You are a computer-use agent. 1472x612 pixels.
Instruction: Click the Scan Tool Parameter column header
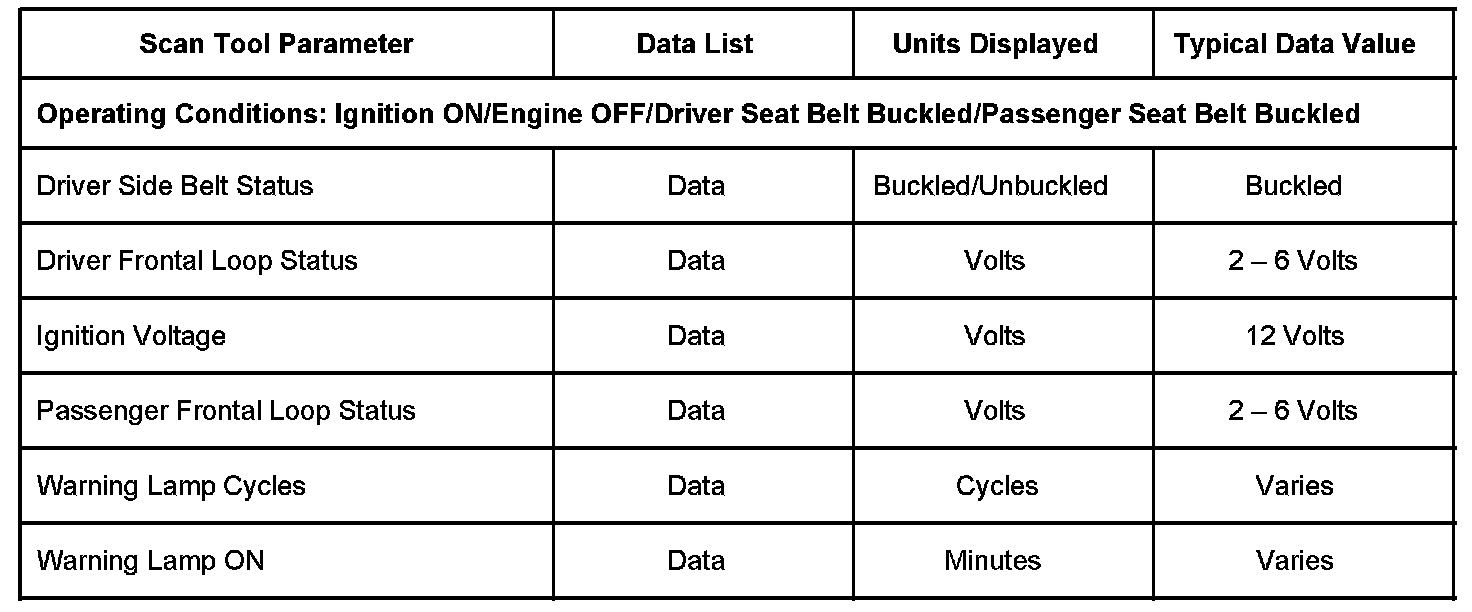click(276, 44)
